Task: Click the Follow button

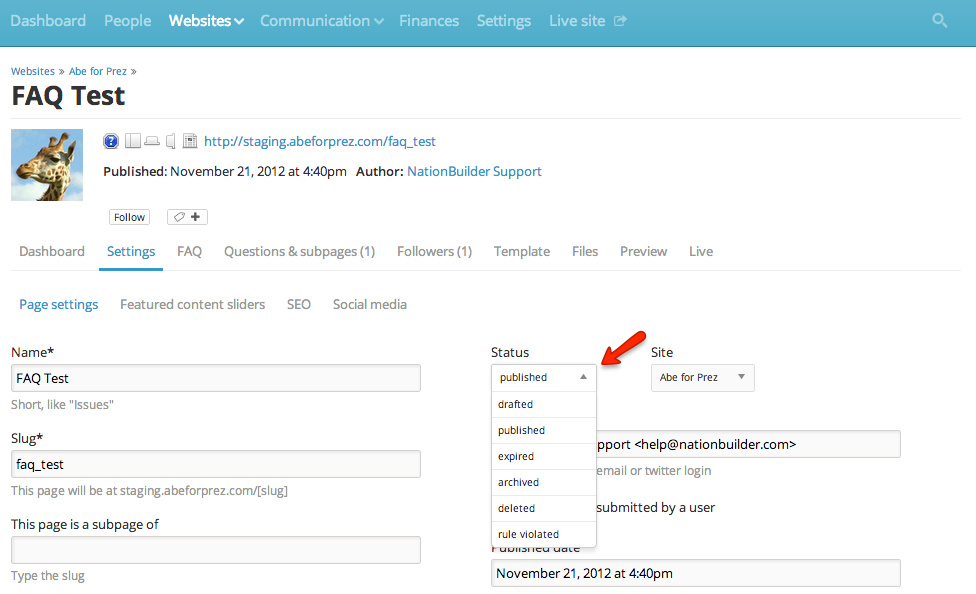Action: pos(129,217)
